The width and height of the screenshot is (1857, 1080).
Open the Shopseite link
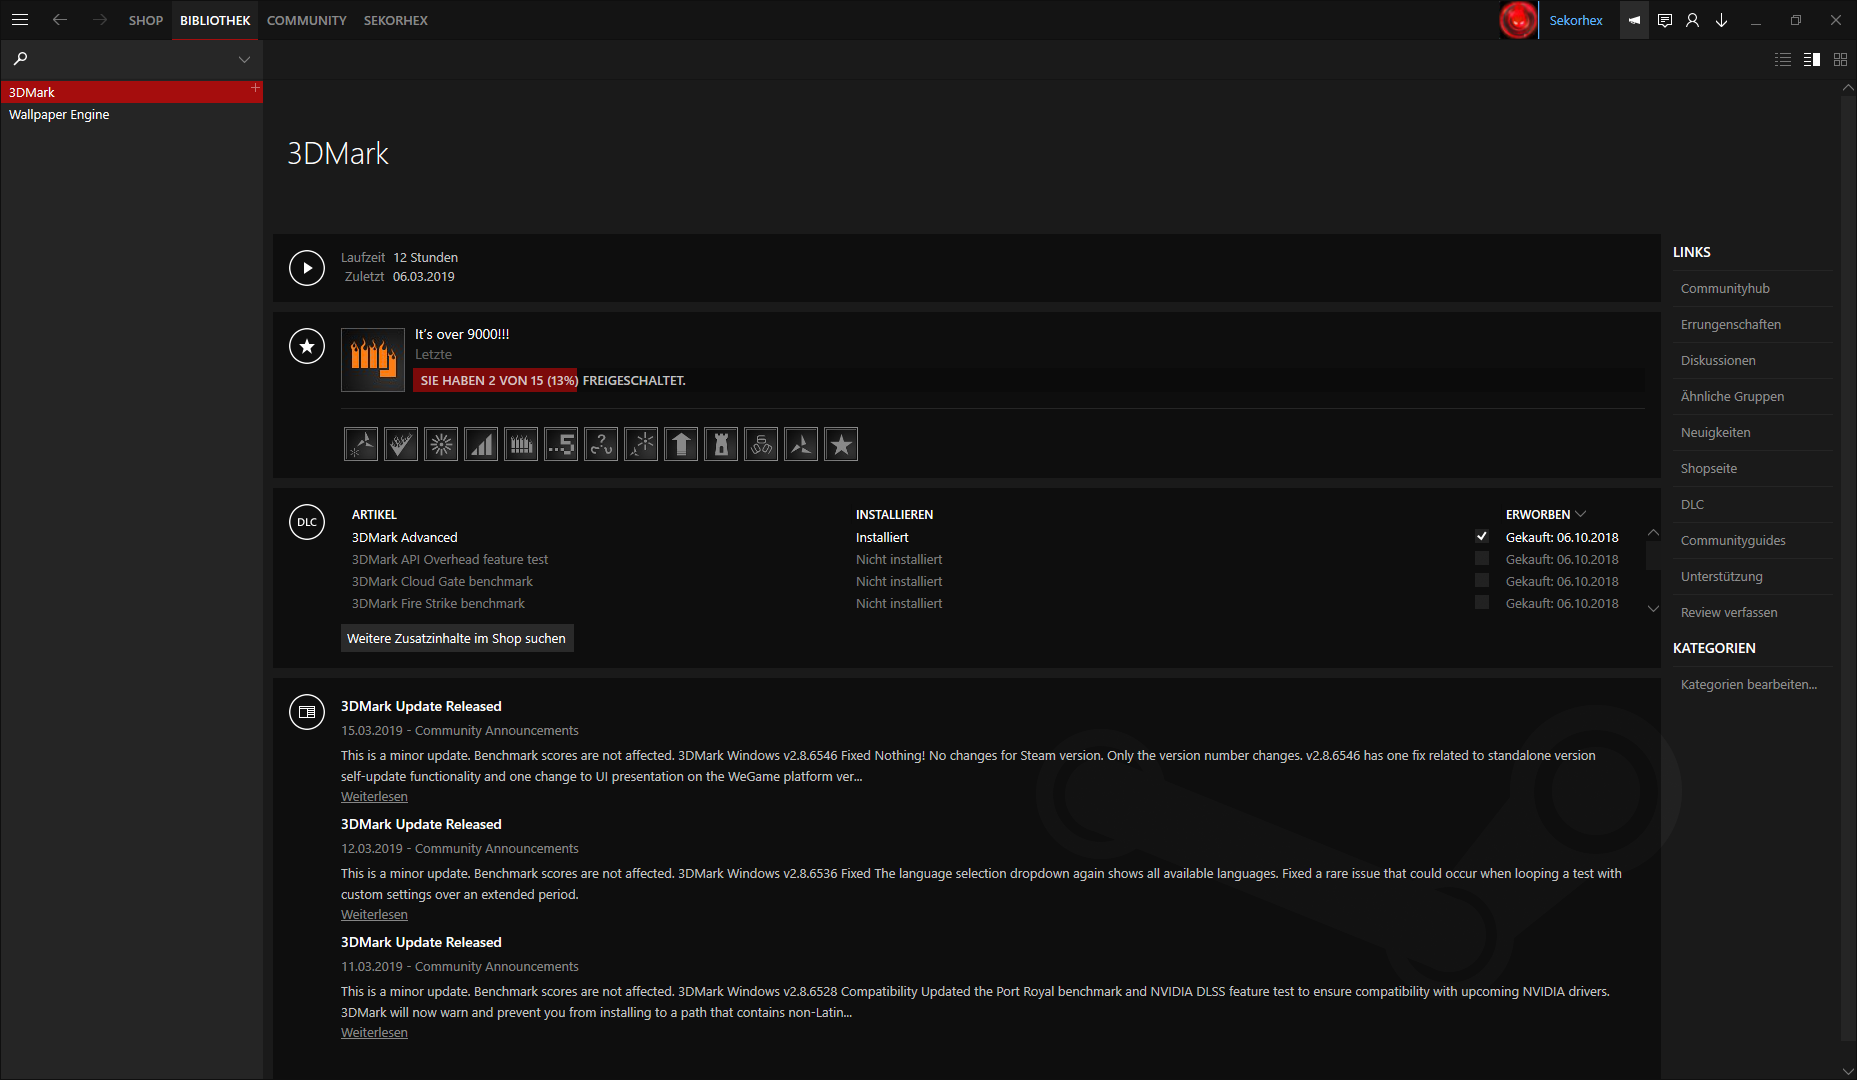click(x=1709, y=468)
